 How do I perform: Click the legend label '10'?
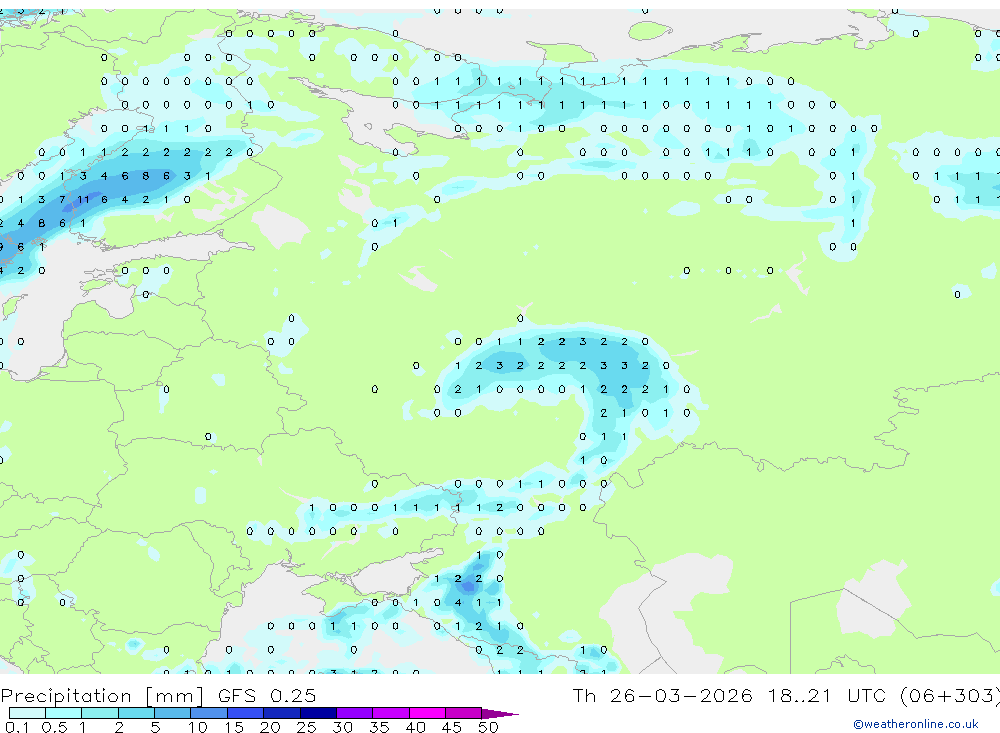tap(198, 727)
